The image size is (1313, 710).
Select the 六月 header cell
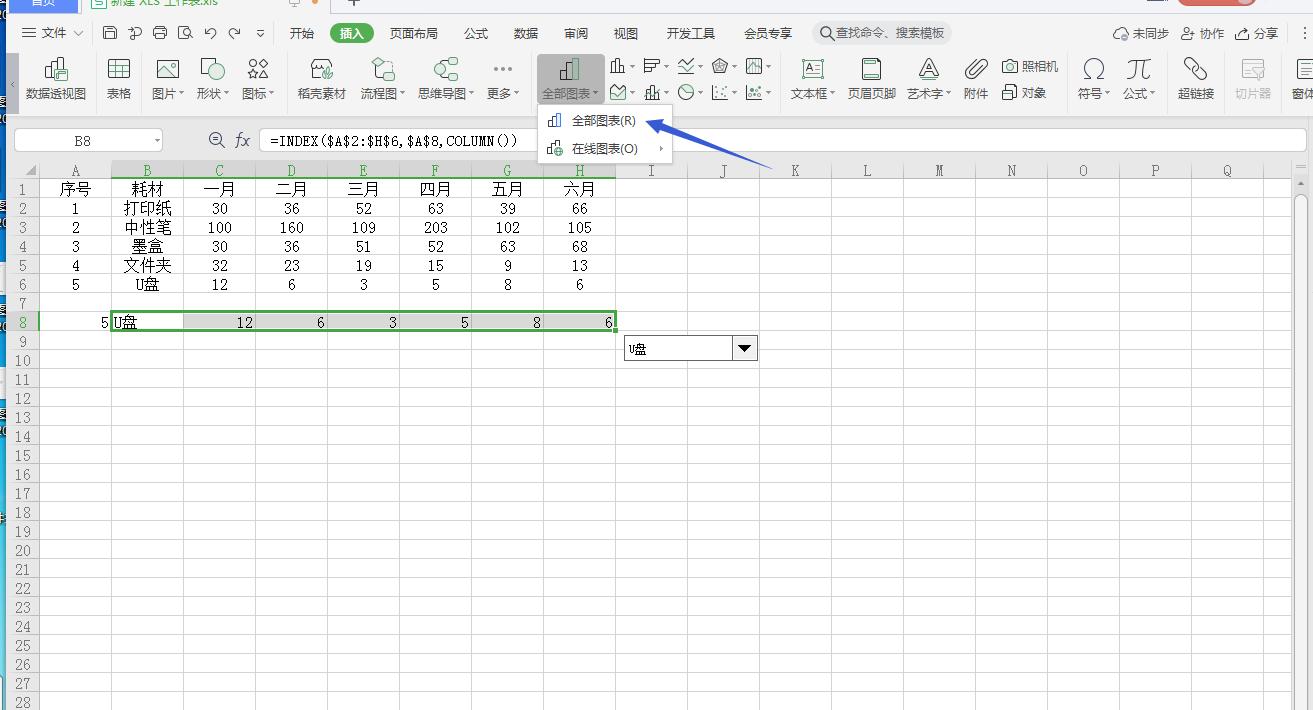click(x=579, y=189)
